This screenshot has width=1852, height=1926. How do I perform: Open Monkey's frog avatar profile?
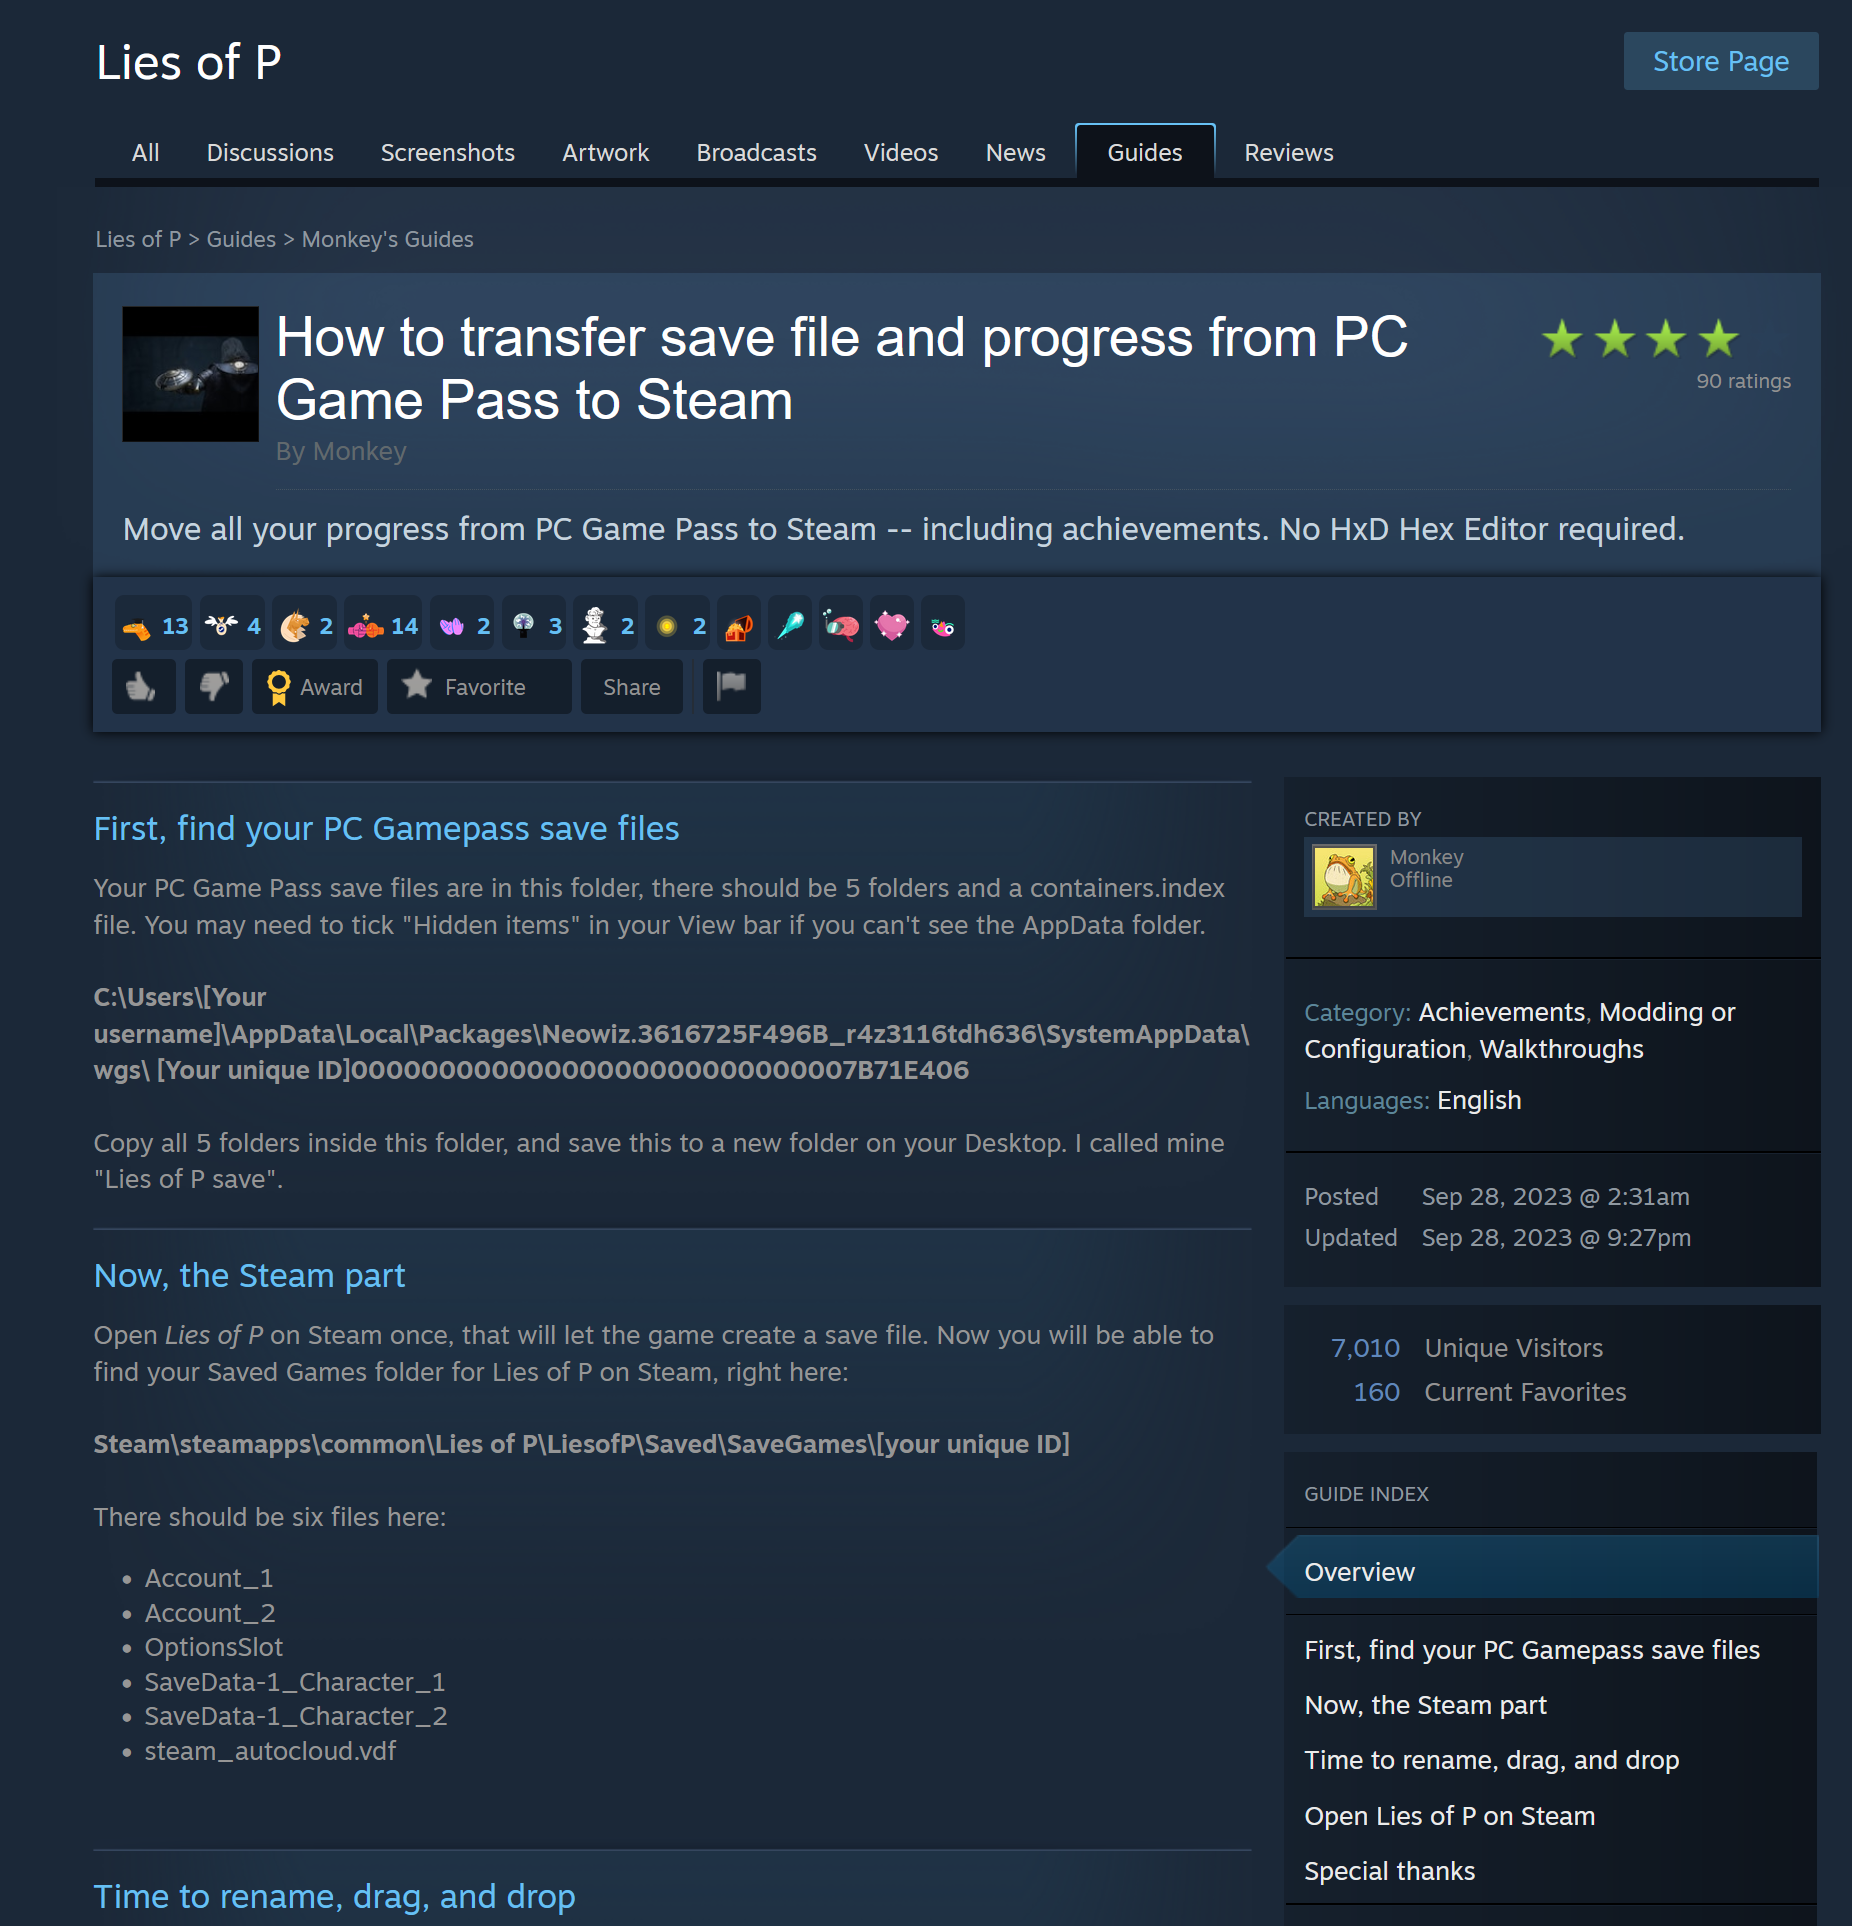[x=1344, y=876]
